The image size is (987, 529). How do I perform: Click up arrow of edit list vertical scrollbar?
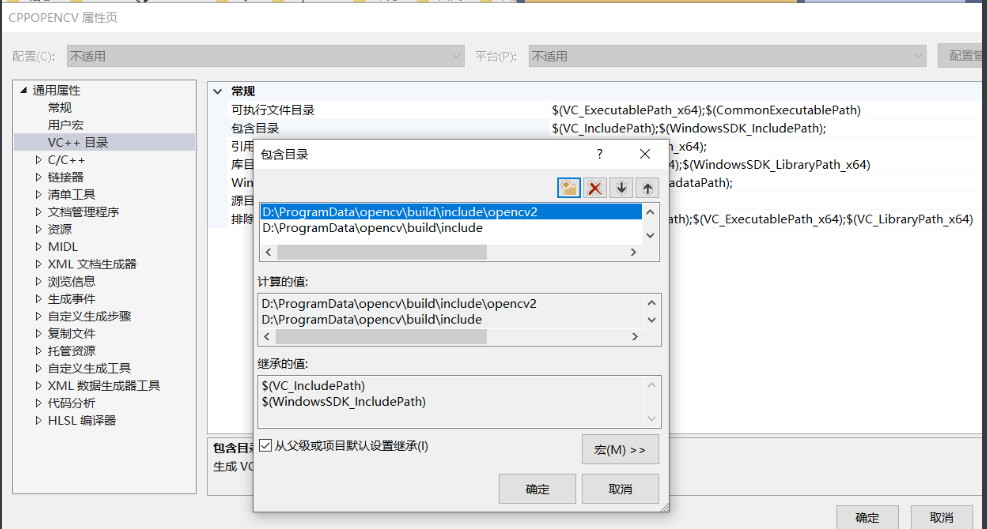(x=650, y=212)
